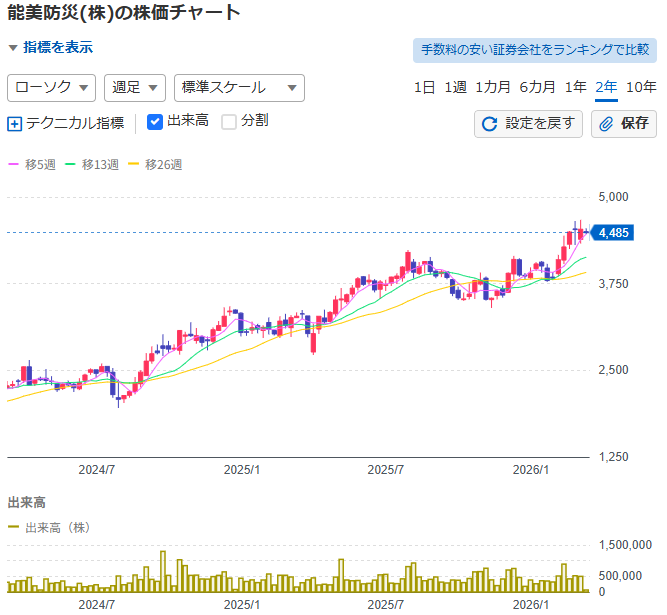This screenshot has width=667, height=615.
Task: Select the 6カ月 range tab
Action: coord(536,87)
